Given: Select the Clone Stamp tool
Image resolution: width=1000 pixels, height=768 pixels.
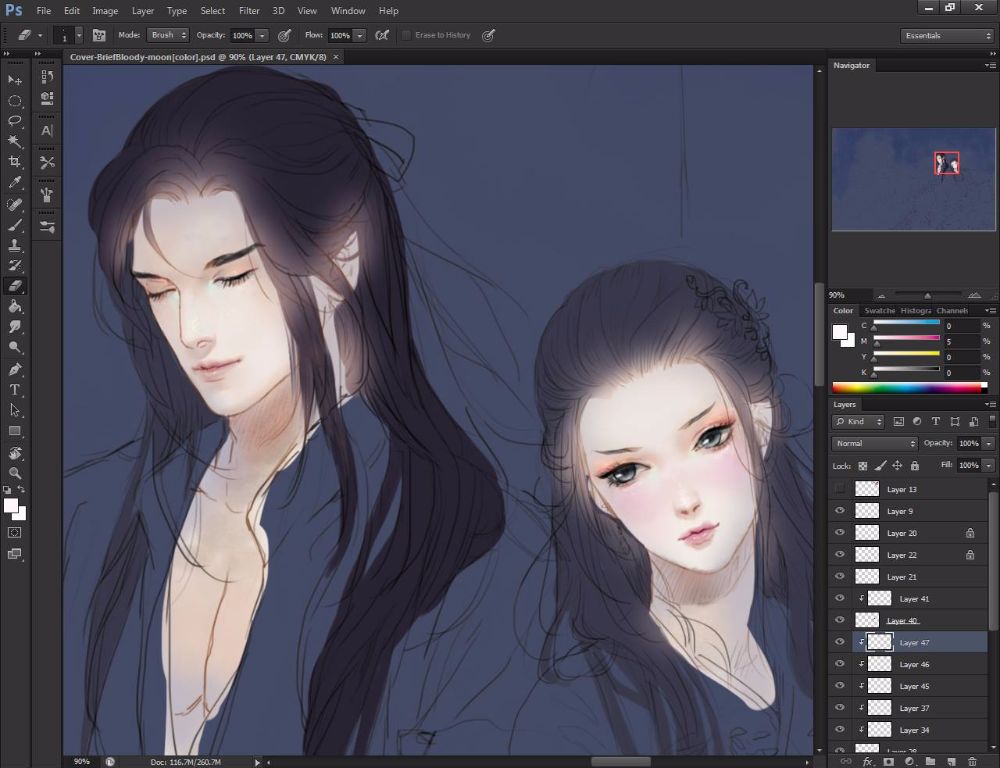Looking at the screenshot, I should tap(15, 245).
